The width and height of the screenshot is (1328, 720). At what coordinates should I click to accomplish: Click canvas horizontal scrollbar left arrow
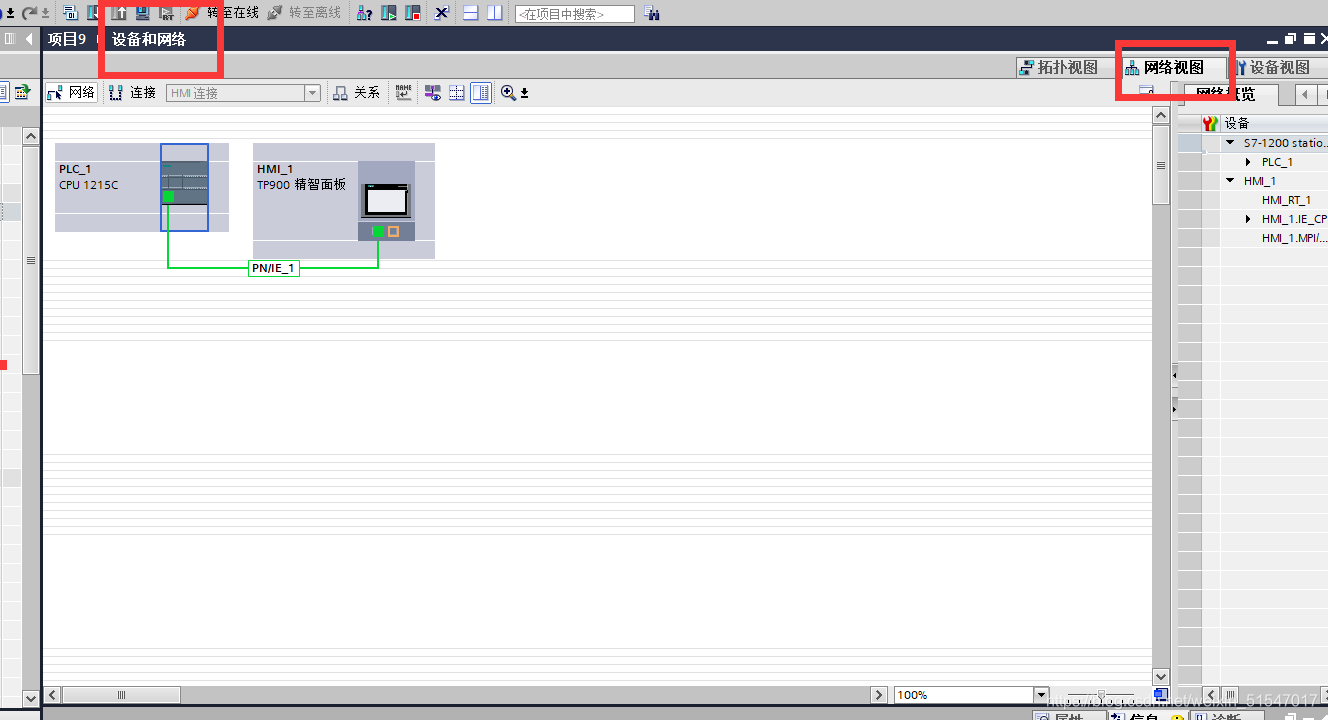pos(53,695)
